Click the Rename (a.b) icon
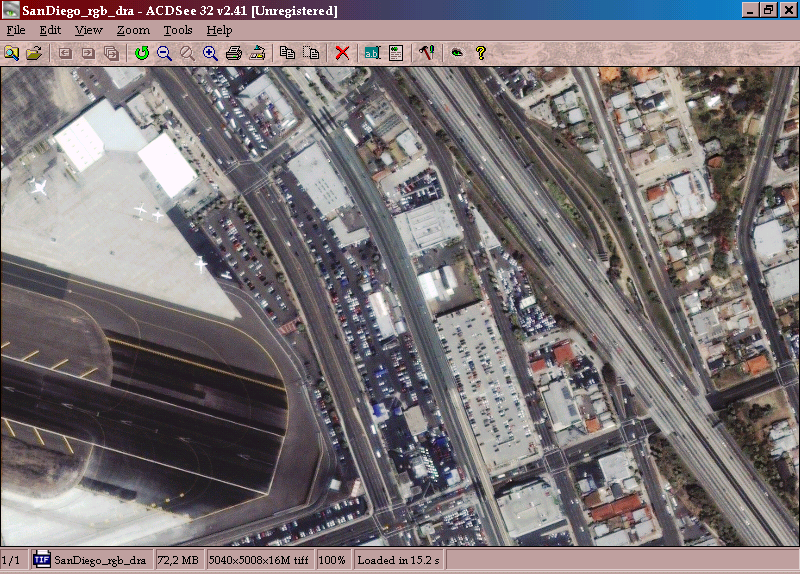Viewport: 800px width, 574px height. click(372, 53)
